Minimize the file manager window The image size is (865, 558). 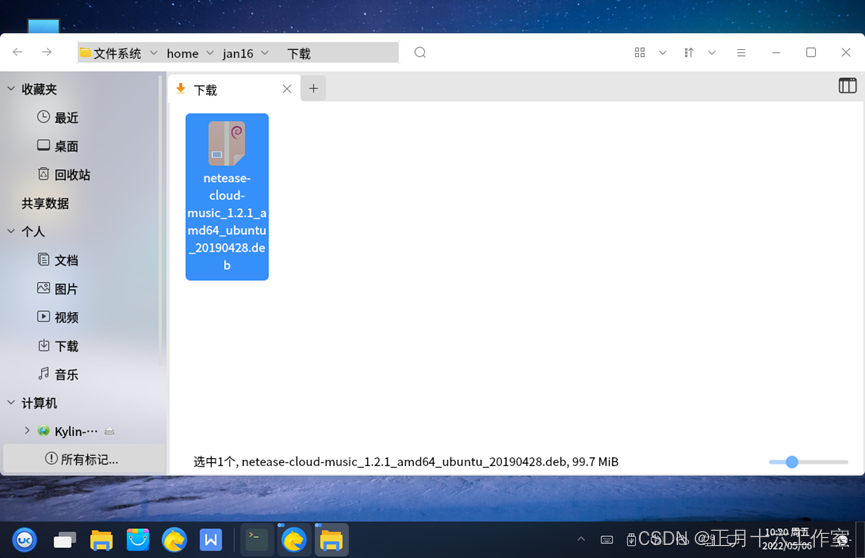[776, 52]
